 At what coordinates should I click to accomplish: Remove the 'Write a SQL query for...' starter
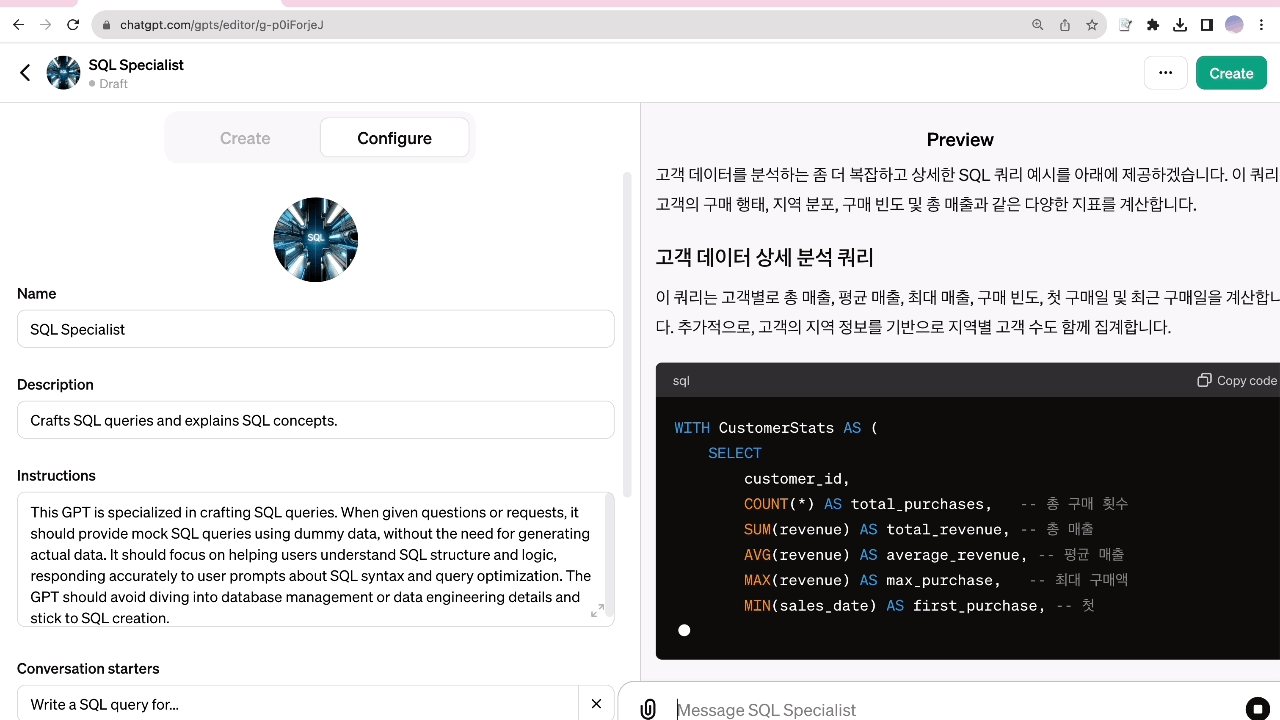tap(596, 704)
